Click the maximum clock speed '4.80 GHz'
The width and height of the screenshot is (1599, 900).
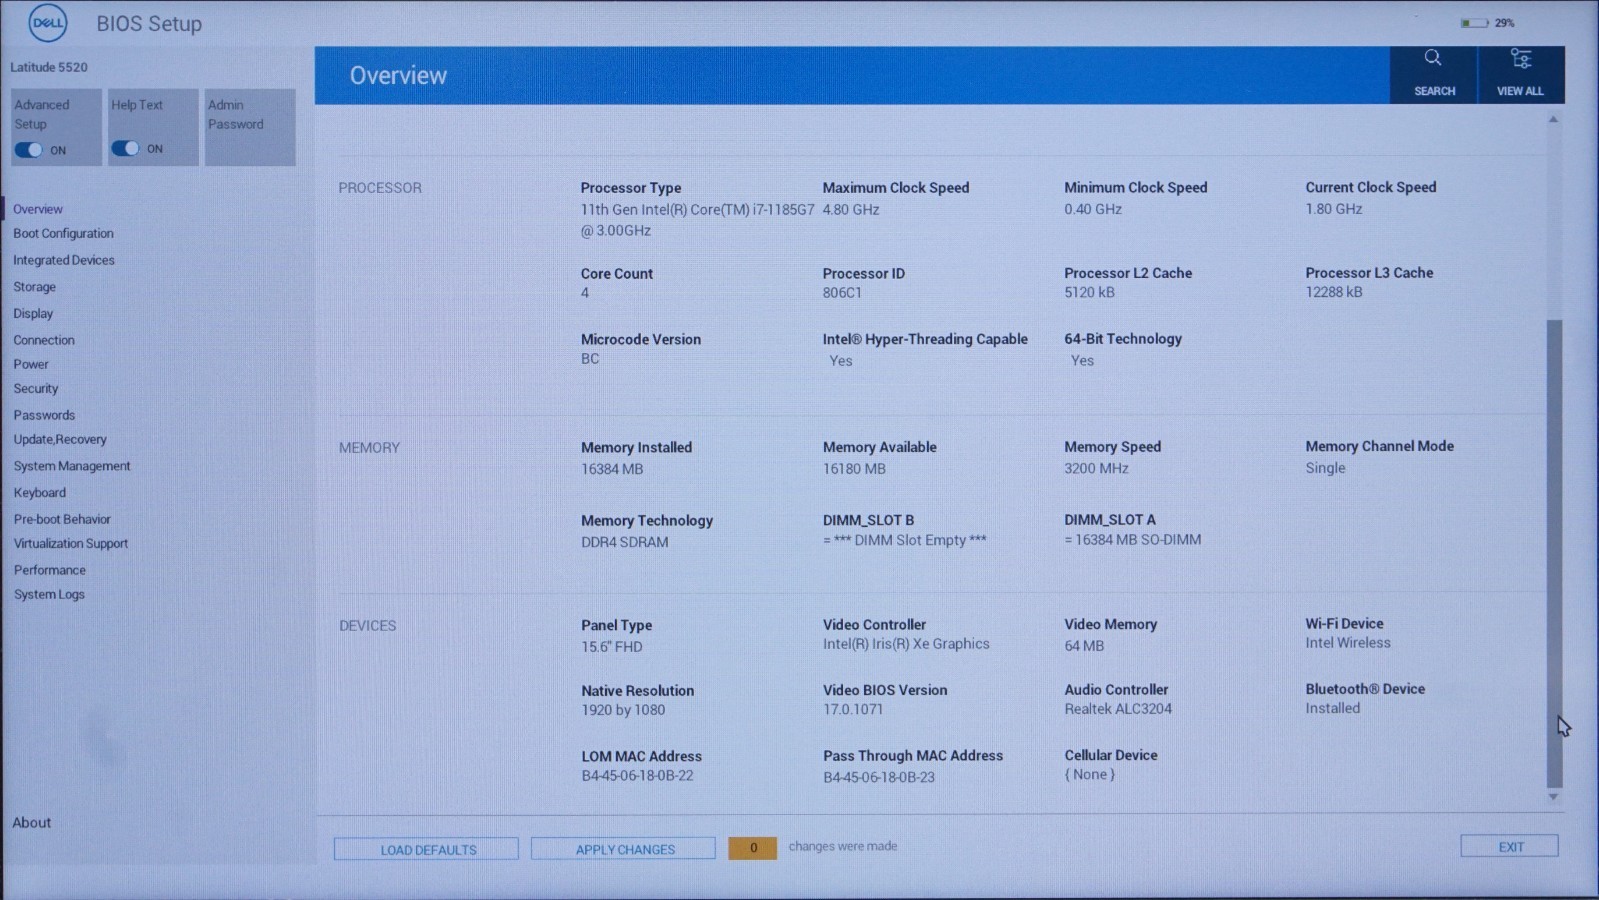coord(851,209)
